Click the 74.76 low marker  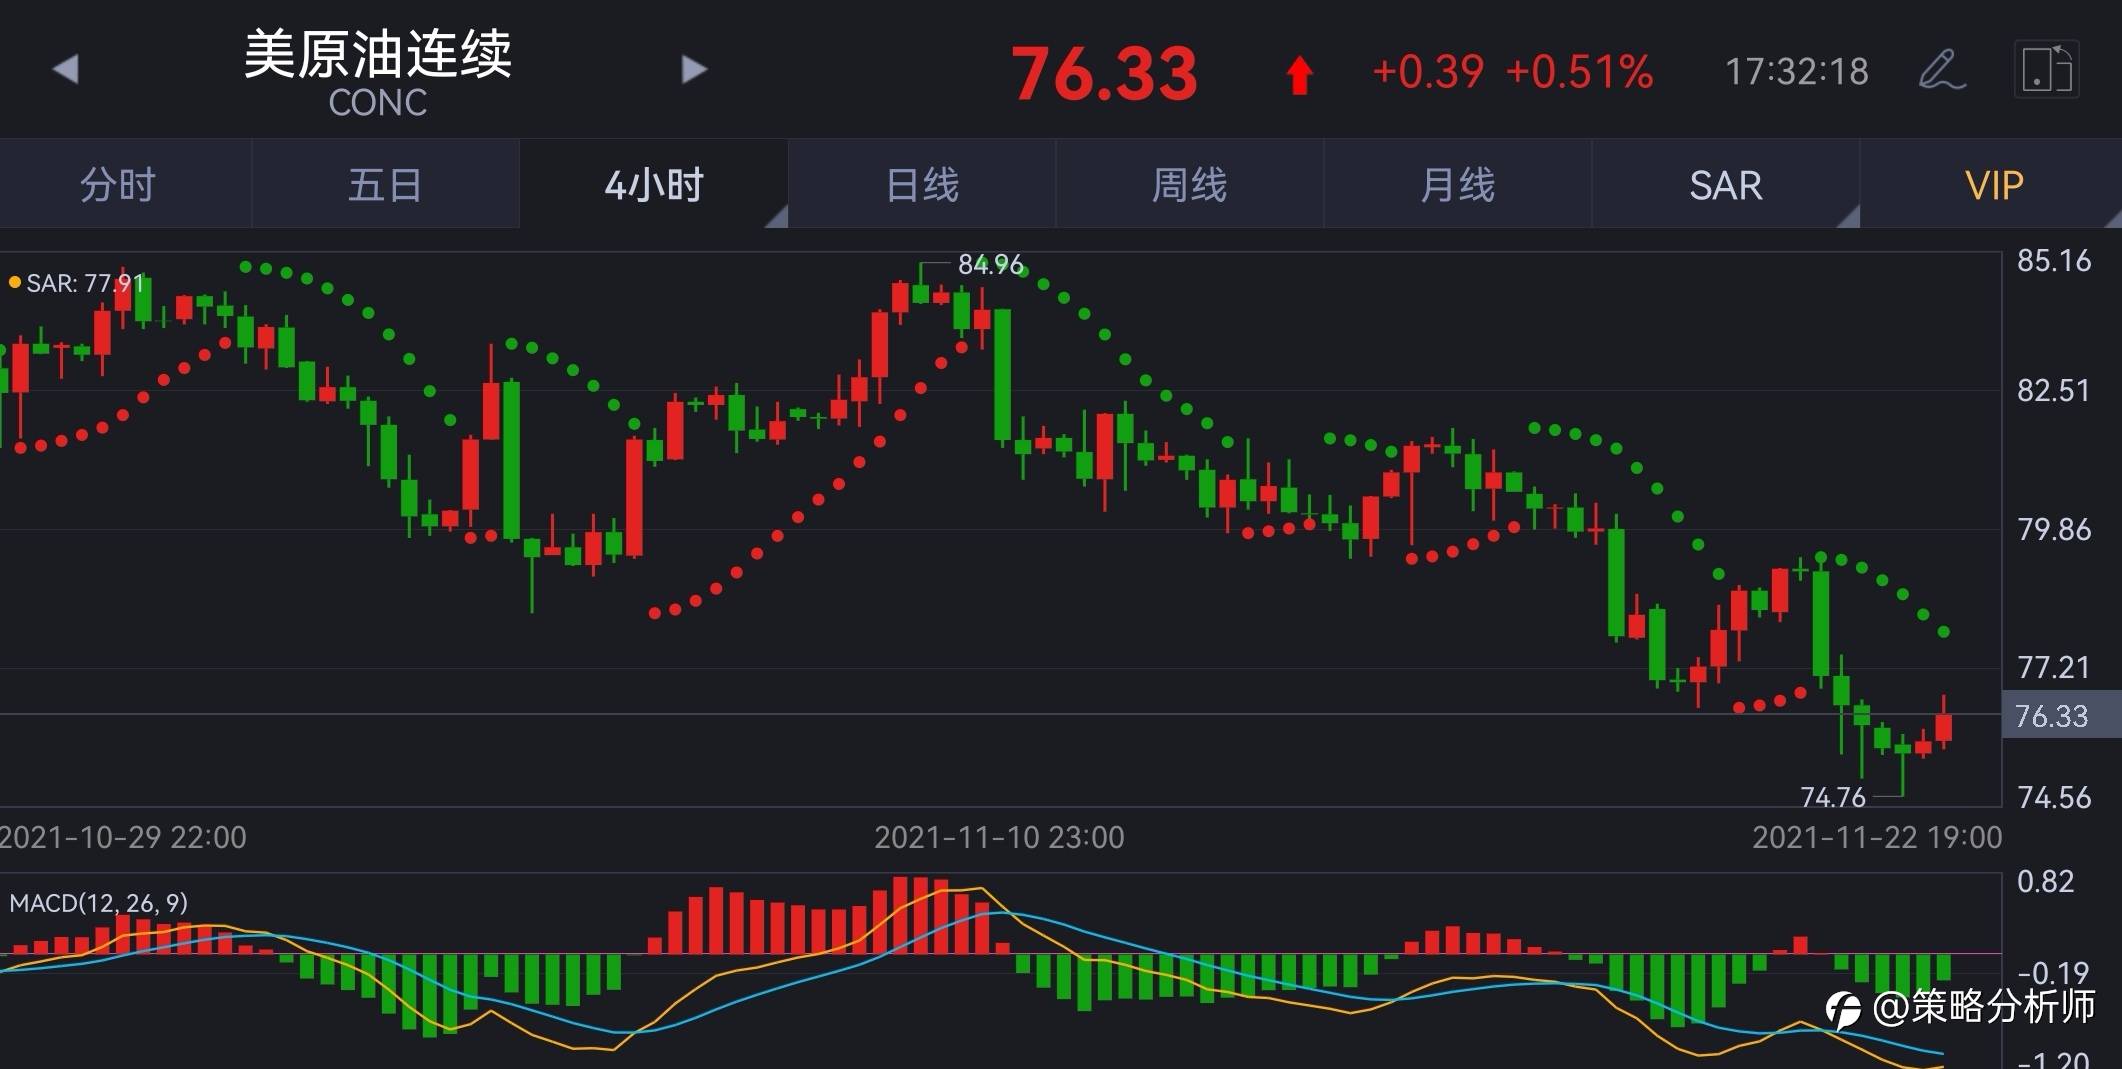1833,797
